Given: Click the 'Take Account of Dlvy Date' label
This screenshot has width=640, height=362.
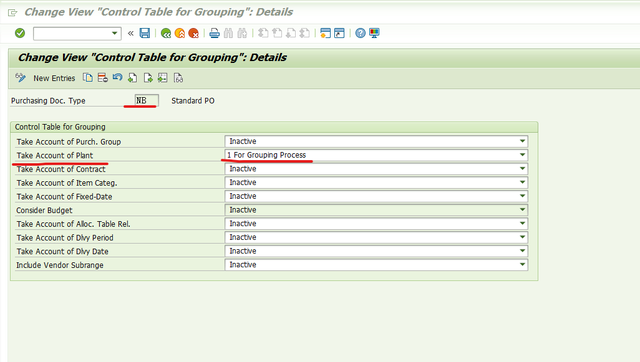Looking at the screenshot, I should click(x=62, y=251).
